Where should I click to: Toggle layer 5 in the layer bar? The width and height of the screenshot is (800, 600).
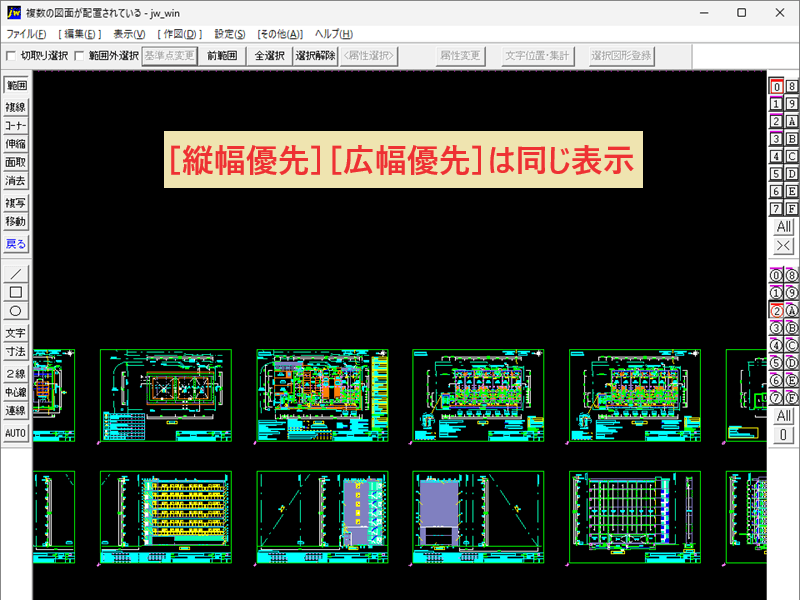tap(776, 173)
